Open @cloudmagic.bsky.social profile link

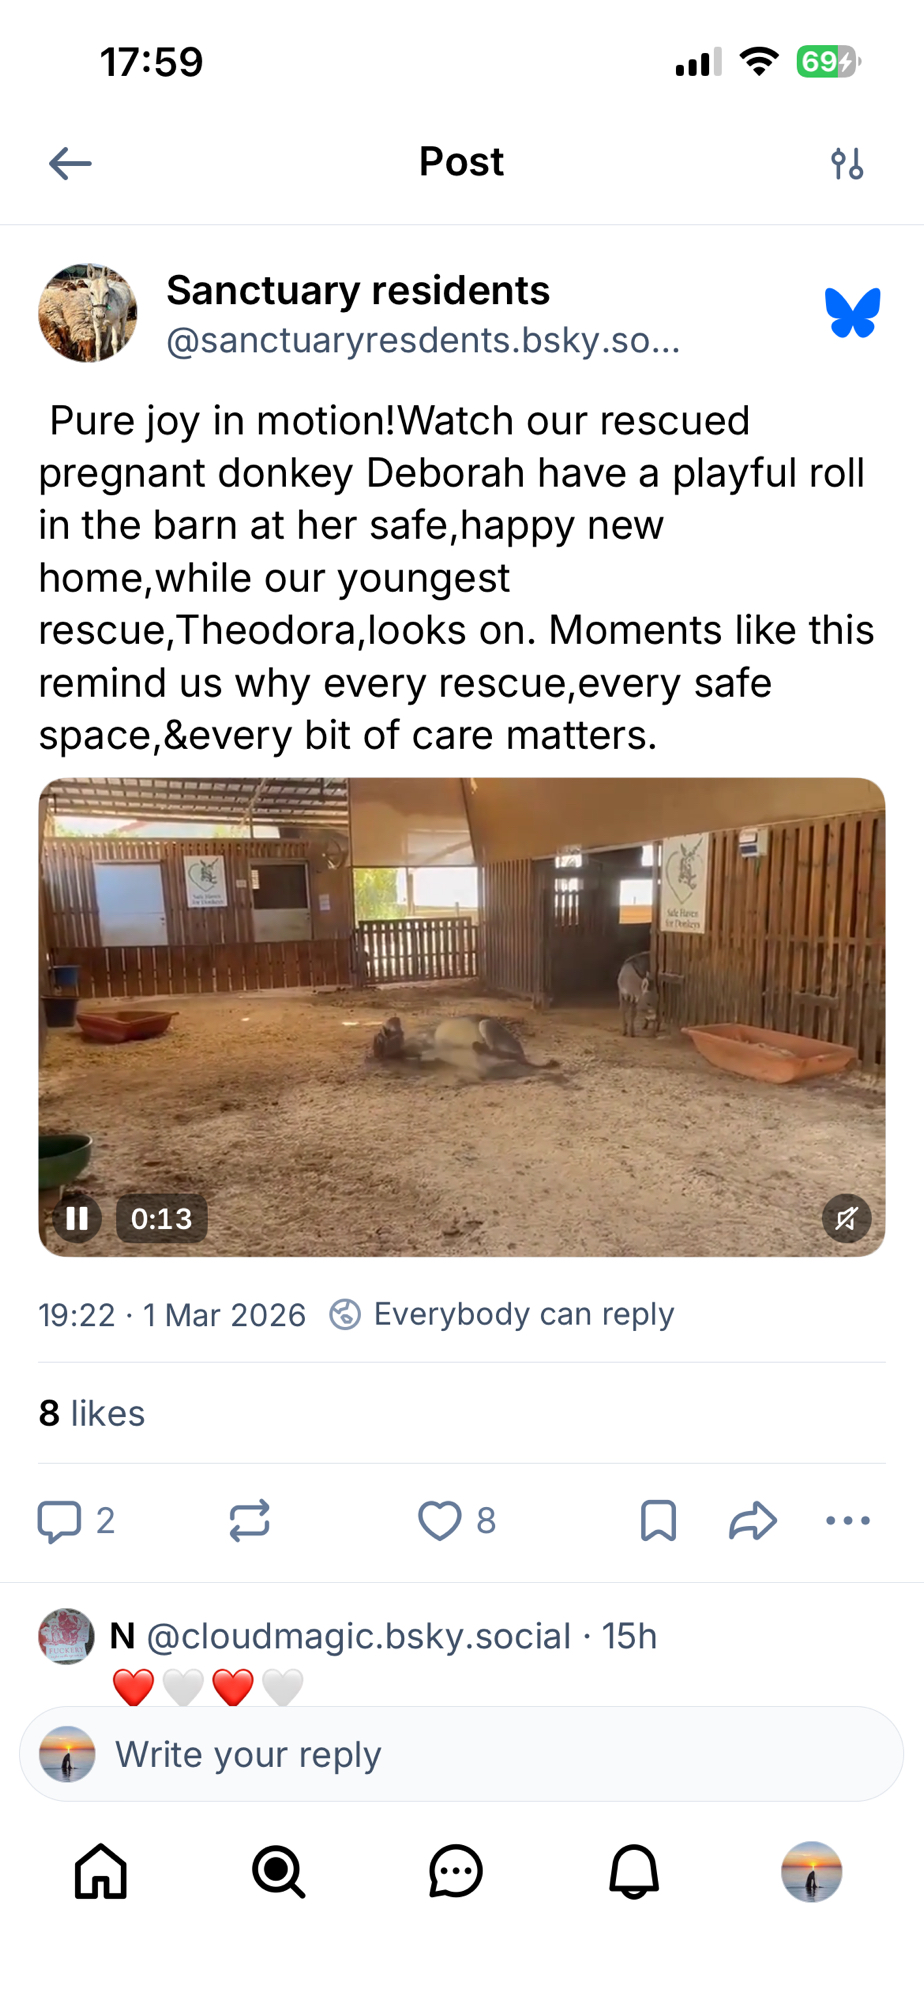pyautogui.click(x=359, y=1636)
